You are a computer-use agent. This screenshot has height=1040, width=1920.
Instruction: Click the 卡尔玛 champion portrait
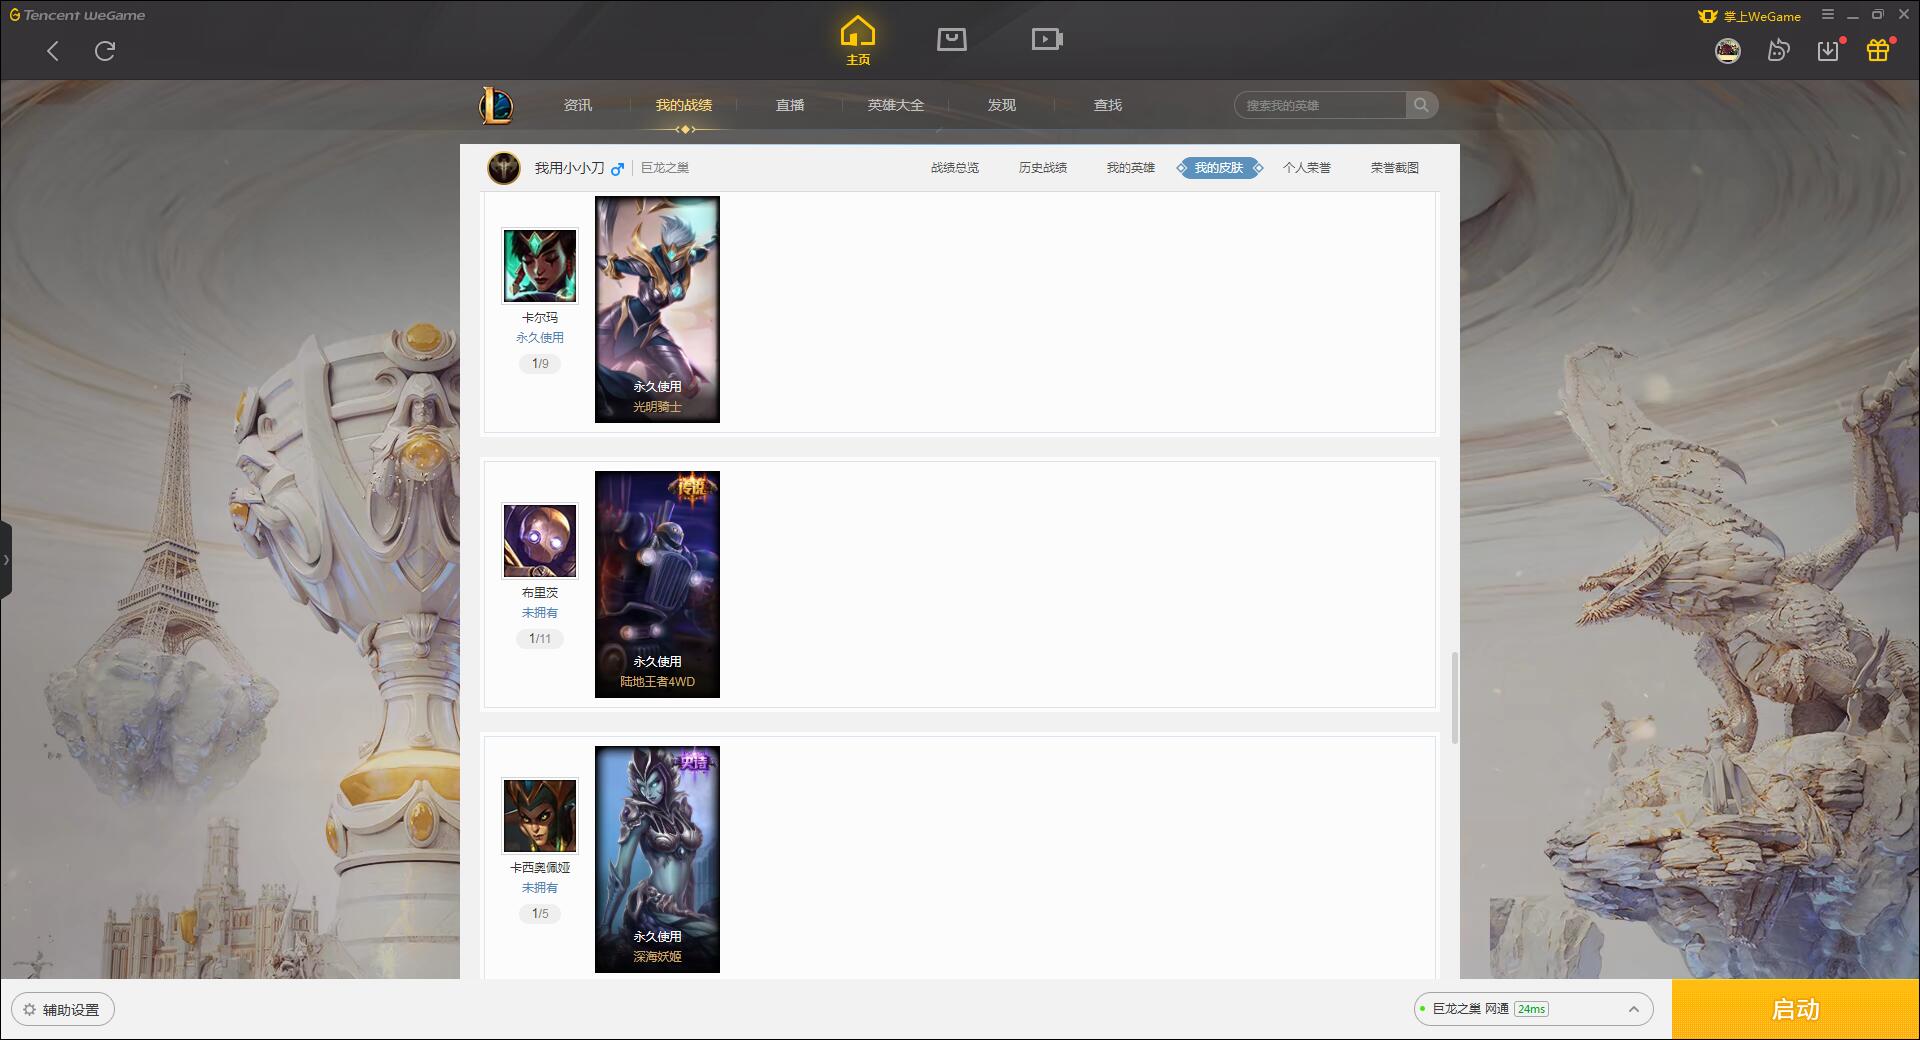click(x=540, y=266)
